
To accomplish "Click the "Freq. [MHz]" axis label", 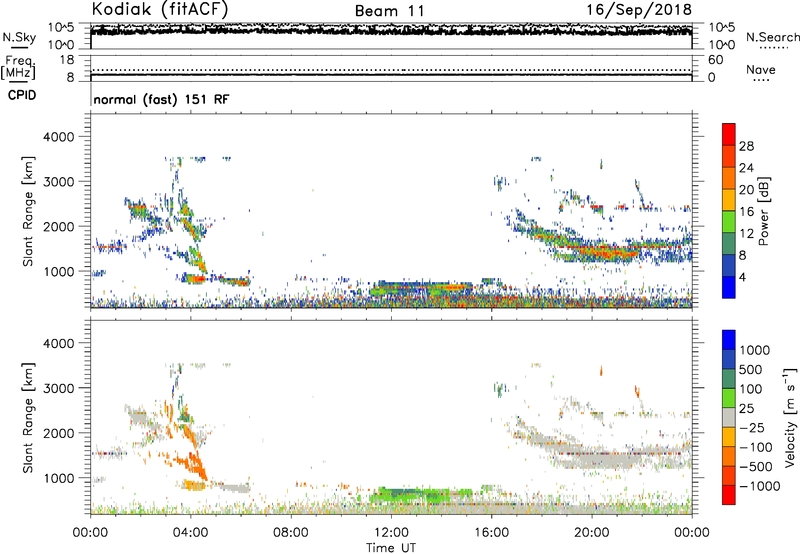I will click(18, 67).
